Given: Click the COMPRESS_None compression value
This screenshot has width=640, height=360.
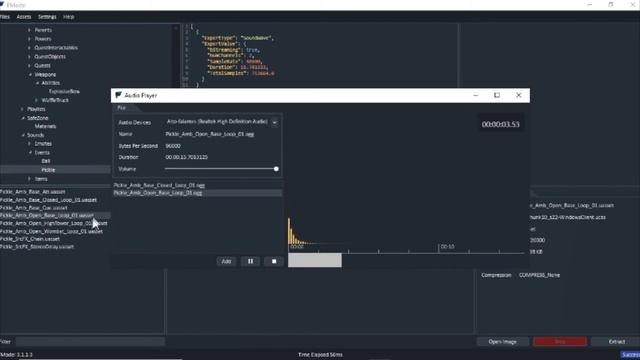Looking at the screenshot, I should 539,275.
